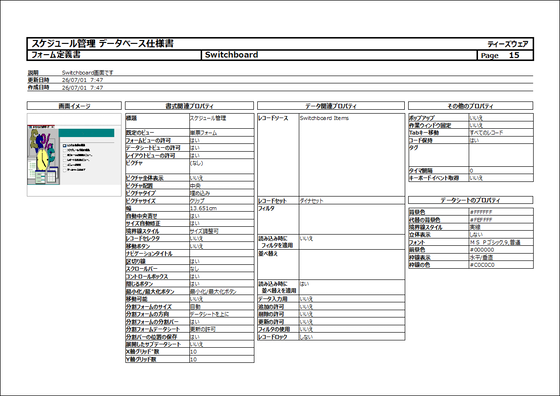Click the 標題 value スケジュール管理 cell
This screenshot has width=560, height=396.
point(221,121)
